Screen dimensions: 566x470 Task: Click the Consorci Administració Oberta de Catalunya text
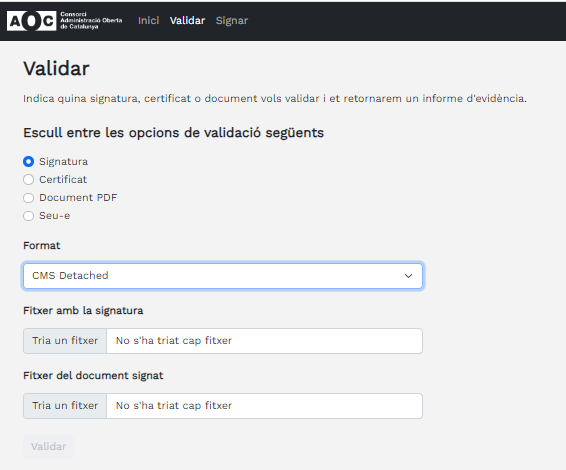point(91,21)
